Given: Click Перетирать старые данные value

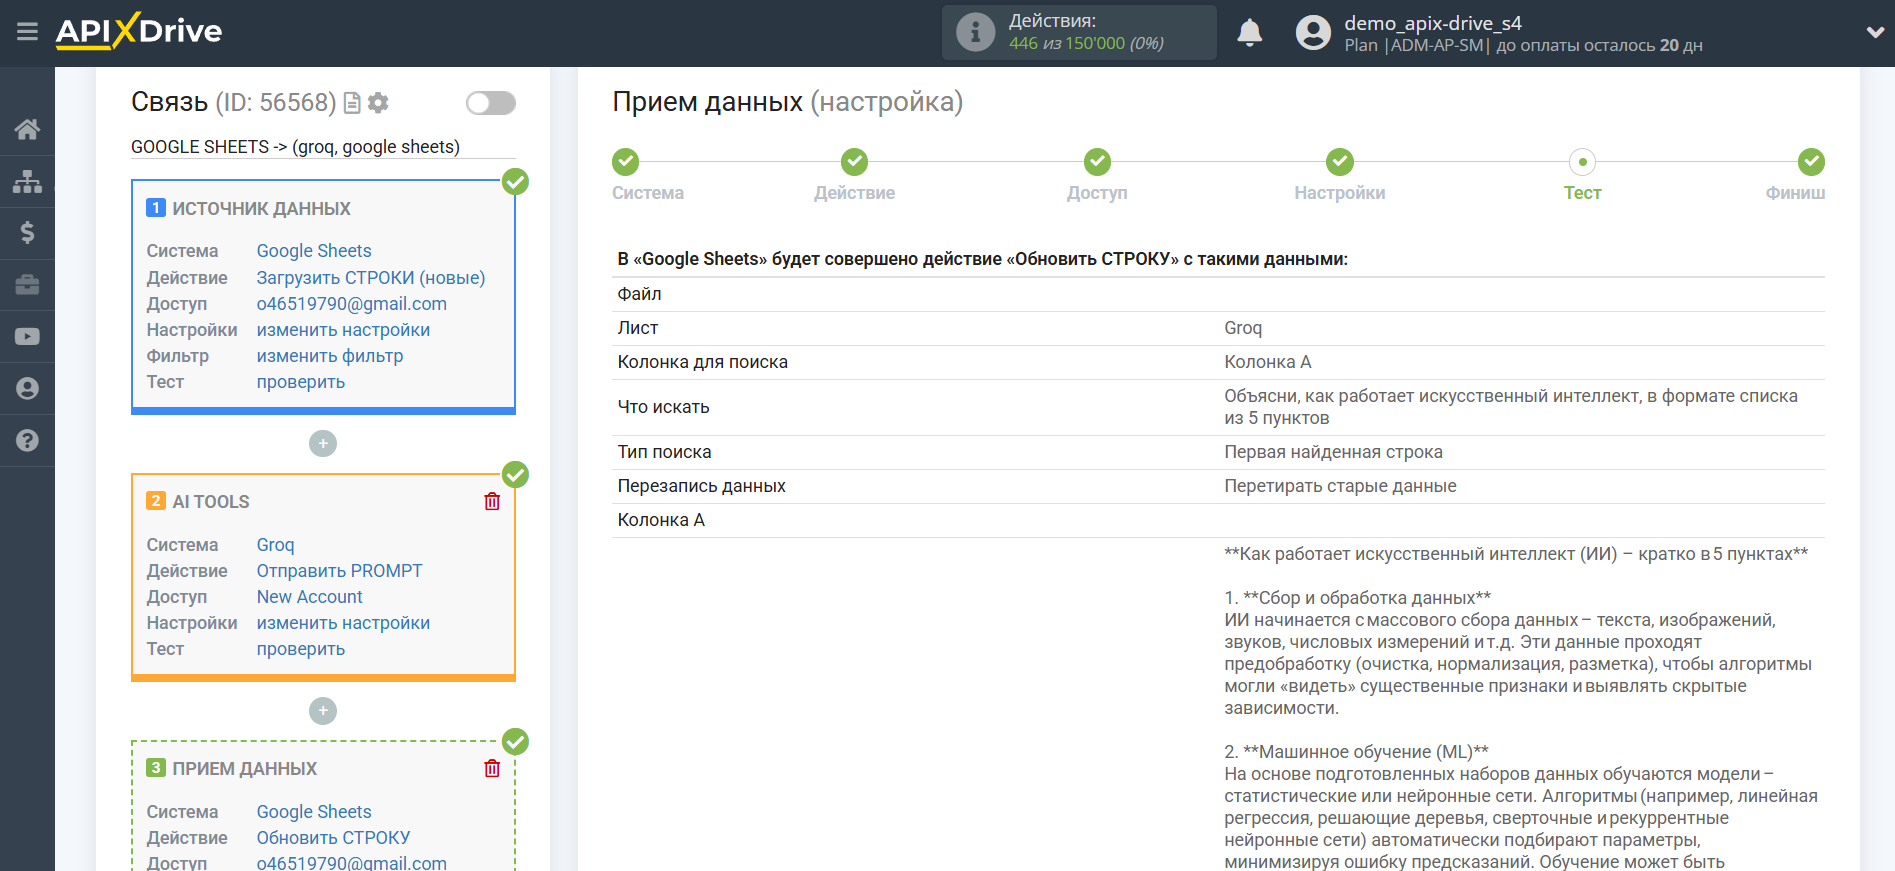Looking at the screenshot, I should point(1340,486).
